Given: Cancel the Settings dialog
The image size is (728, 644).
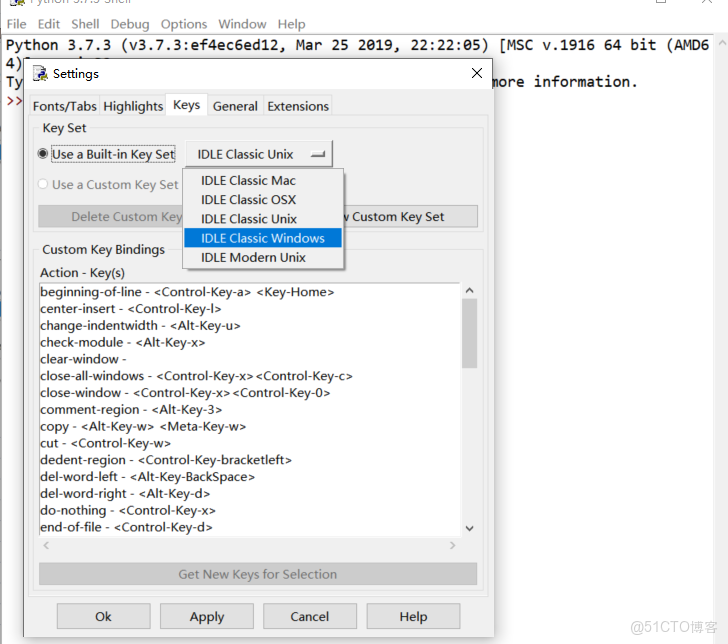Looking at the screenshot, I should tap(310, 616).
